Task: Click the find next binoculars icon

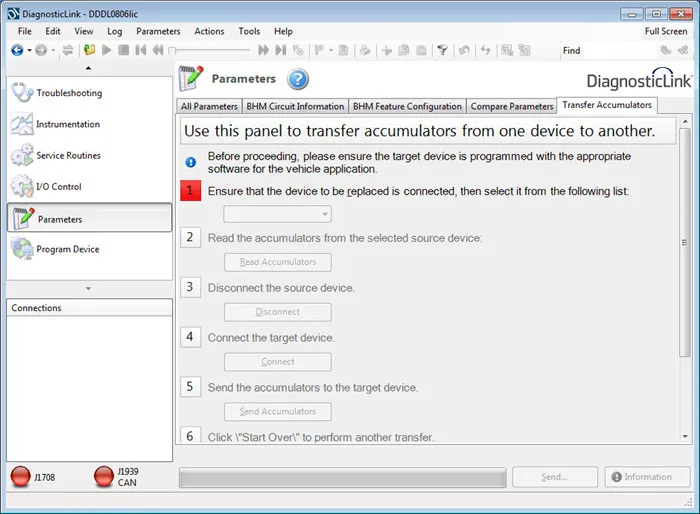Action: [683, 50]
